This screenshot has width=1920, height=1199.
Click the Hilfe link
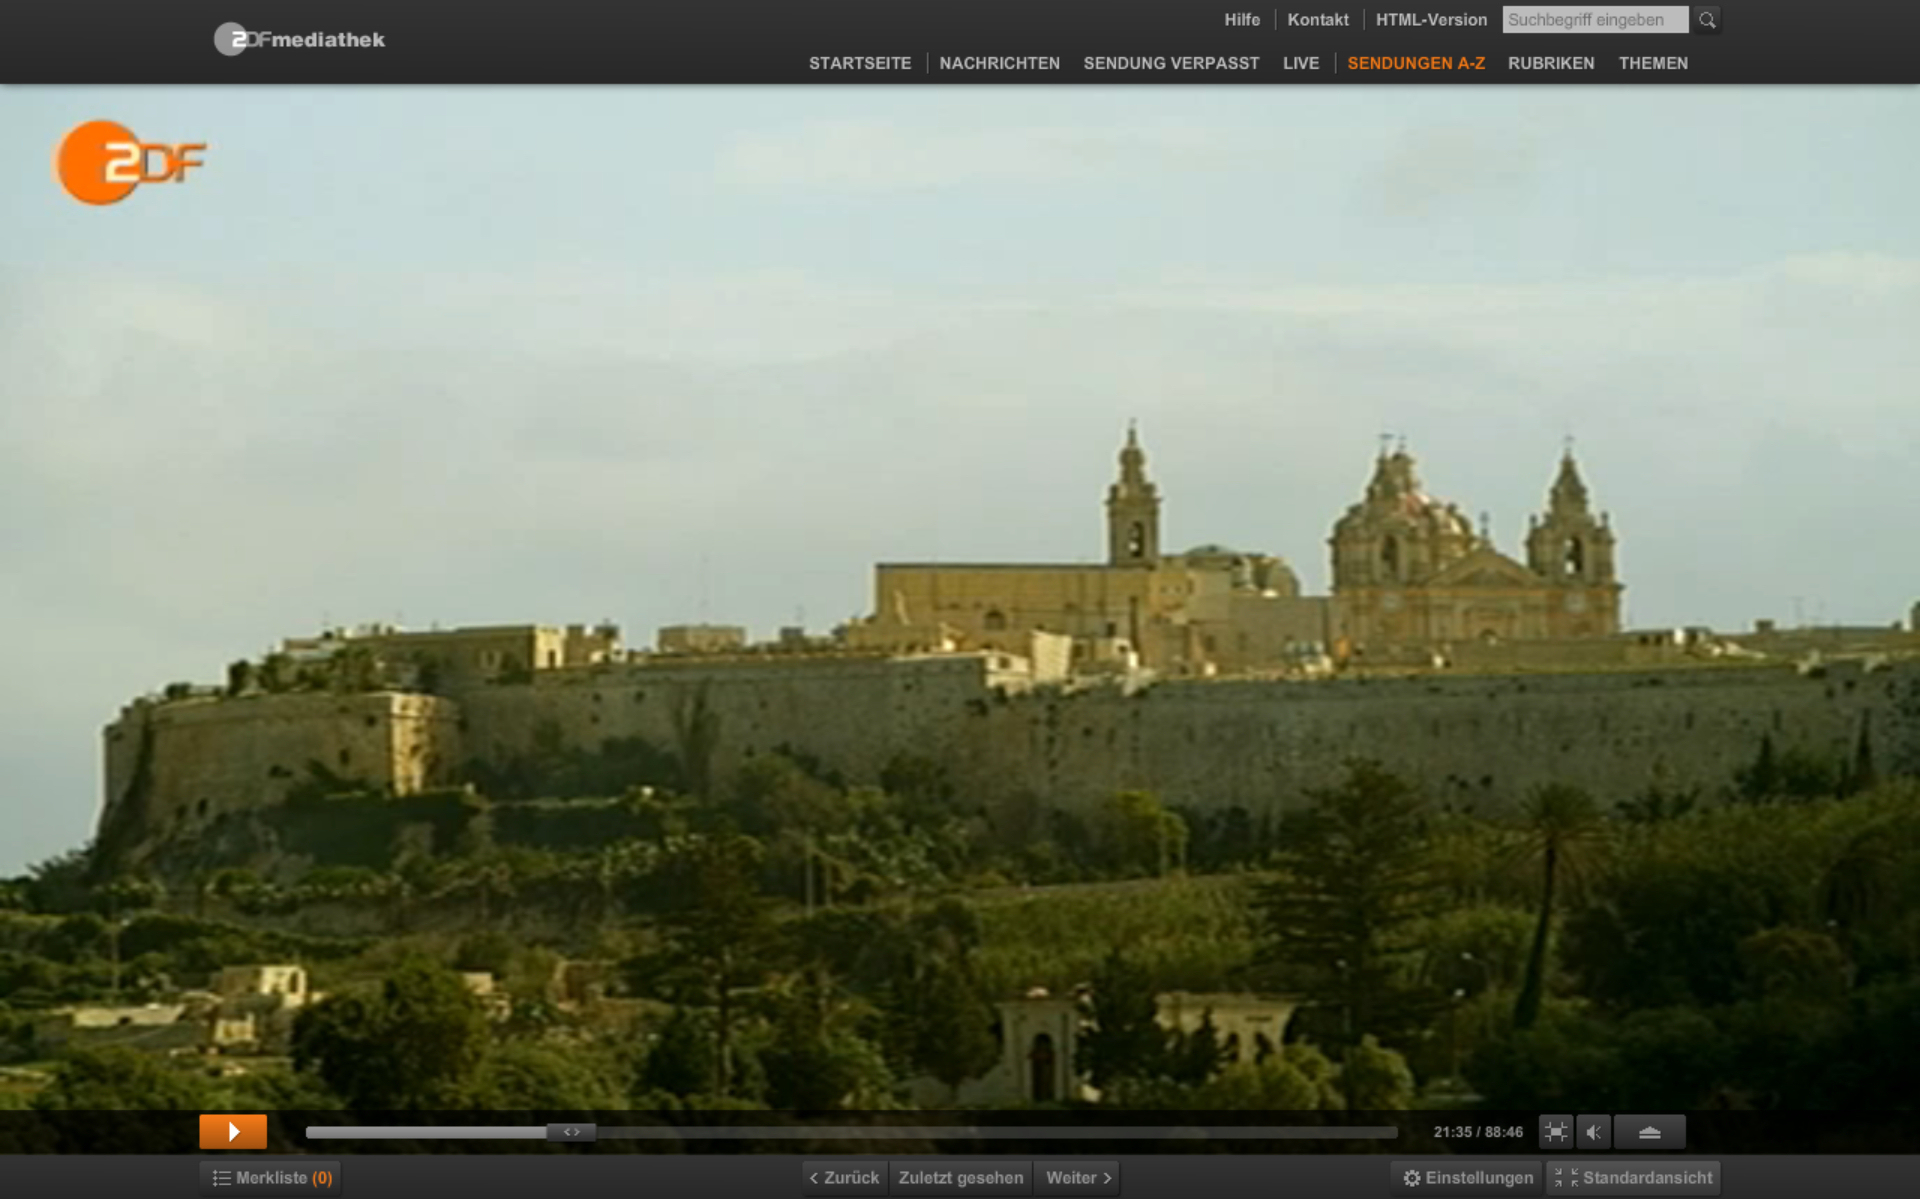(x=1242, y=20)
